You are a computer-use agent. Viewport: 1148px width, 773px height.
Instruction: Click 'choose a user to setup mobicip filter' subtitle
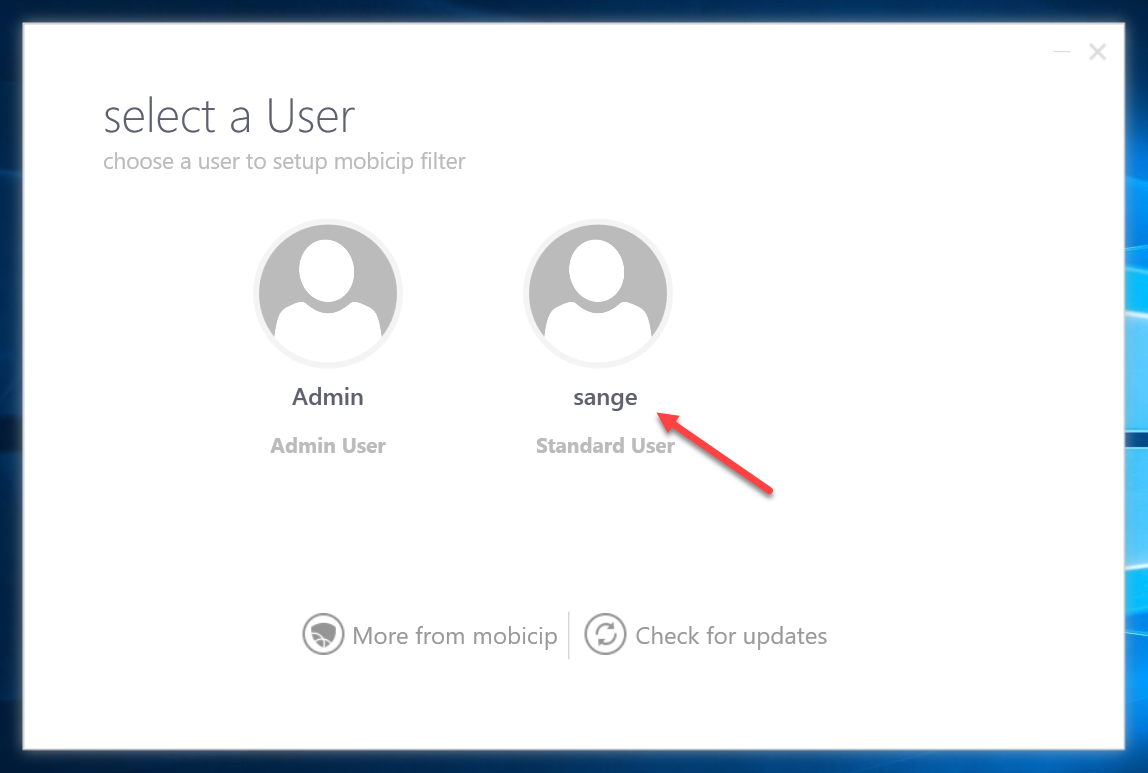[x=284, y=161]
